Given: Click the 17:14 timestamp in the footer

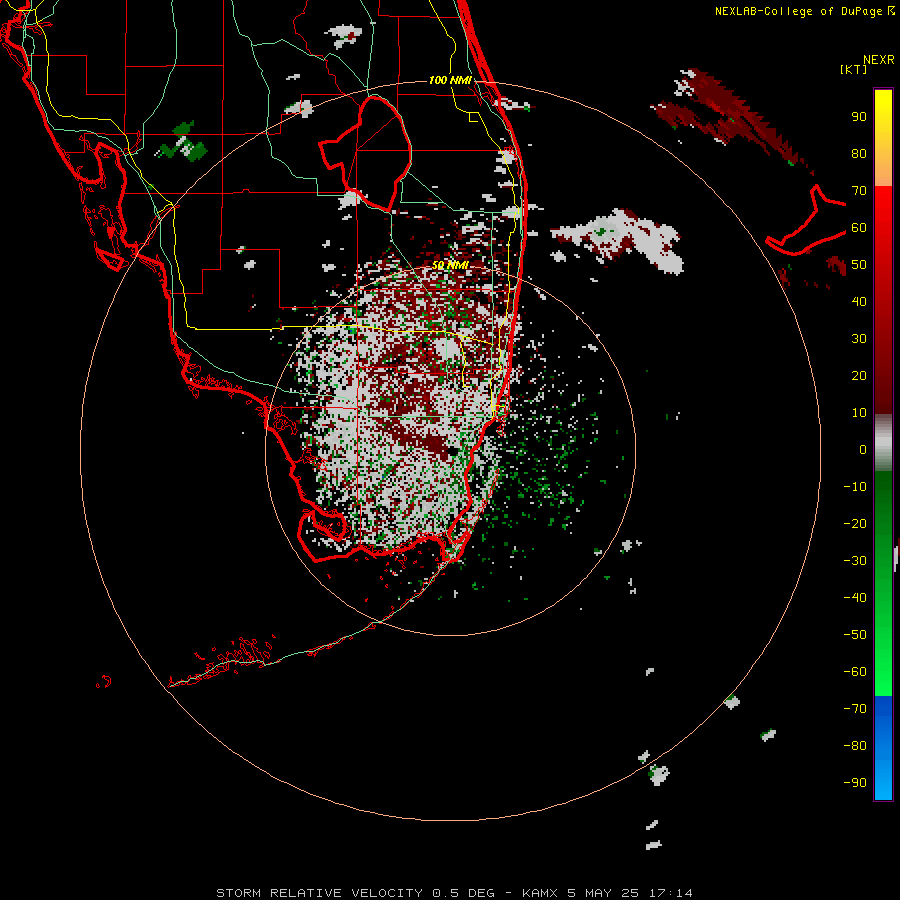Looking at the screenshot, I should tap(670, 893).
